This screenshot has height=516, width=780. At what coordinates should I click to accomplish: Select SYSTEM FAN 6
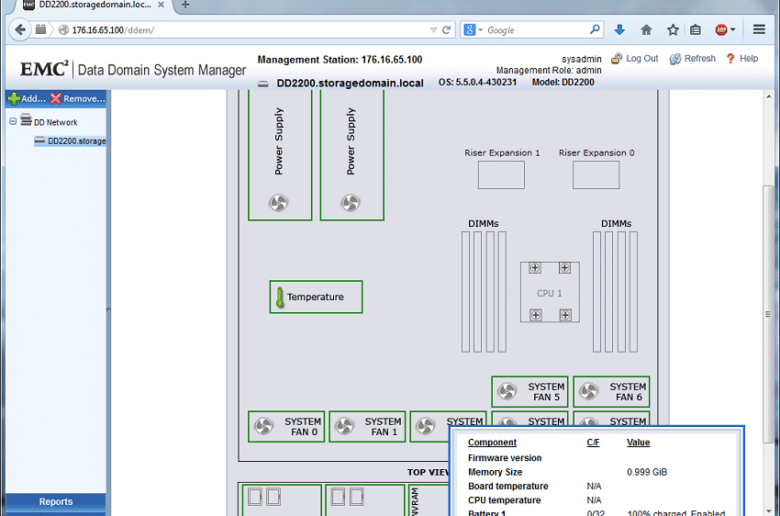(x=611, y=392)
